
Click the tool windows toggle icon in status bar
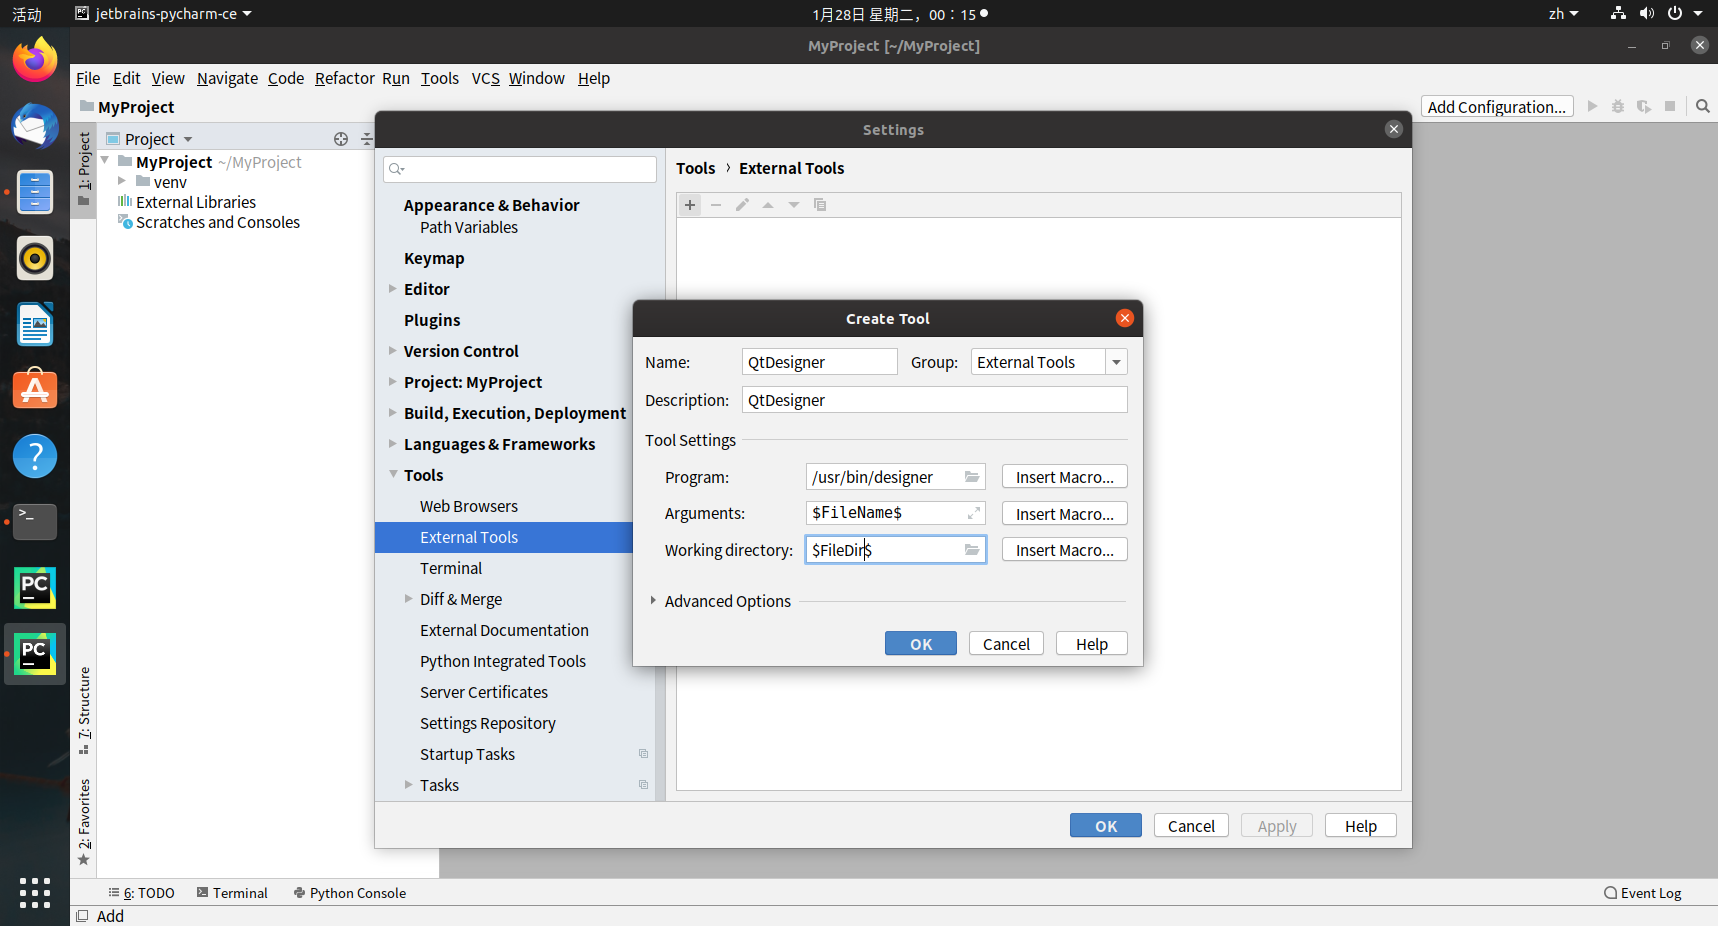click(x=82, y=916)
